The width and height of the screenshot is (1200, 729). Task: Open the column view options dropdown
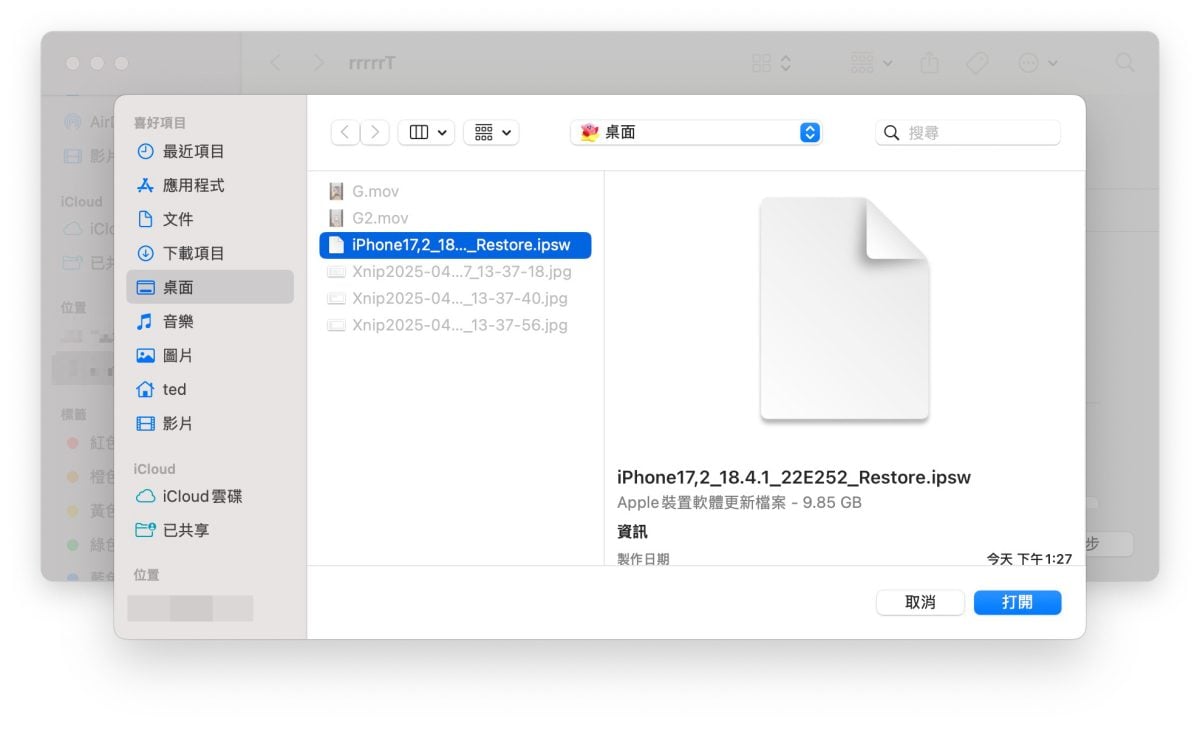pyautogui.click(x=426, y=132)
